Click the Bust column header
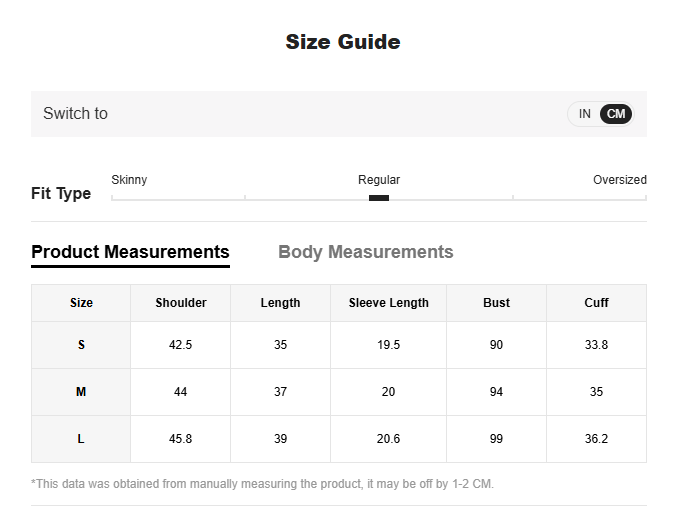680x516 pixels. pyautogui.click(x=496, y=303)
